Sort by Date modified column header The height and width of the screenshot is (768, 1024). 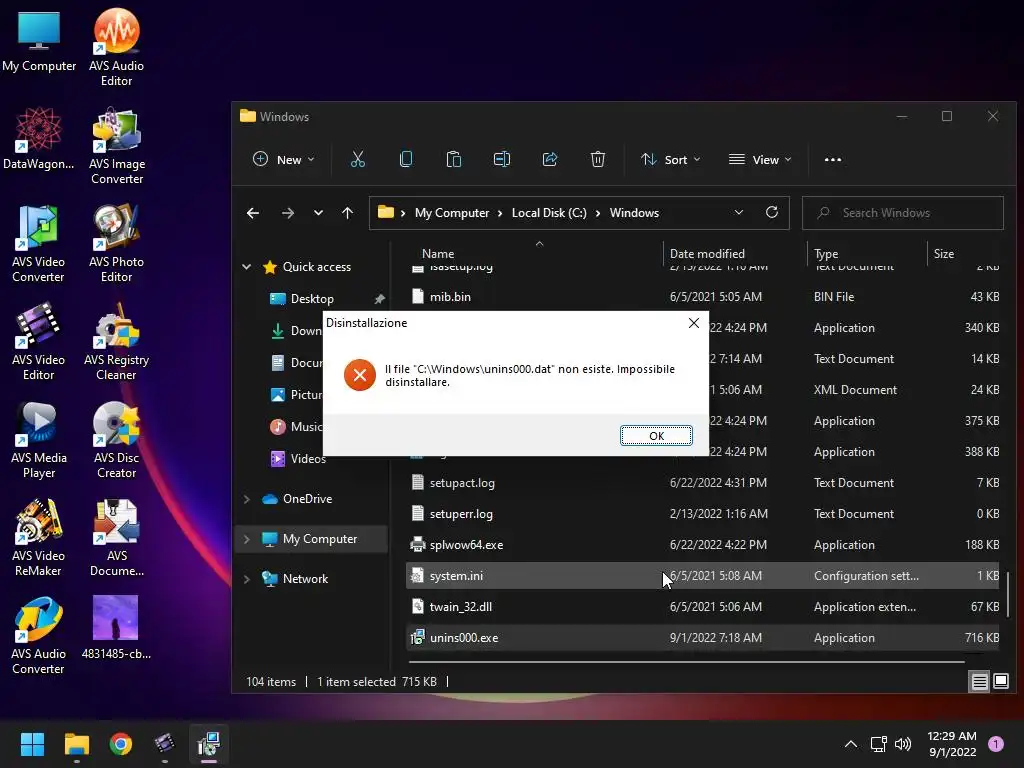(x=707, y=253)
